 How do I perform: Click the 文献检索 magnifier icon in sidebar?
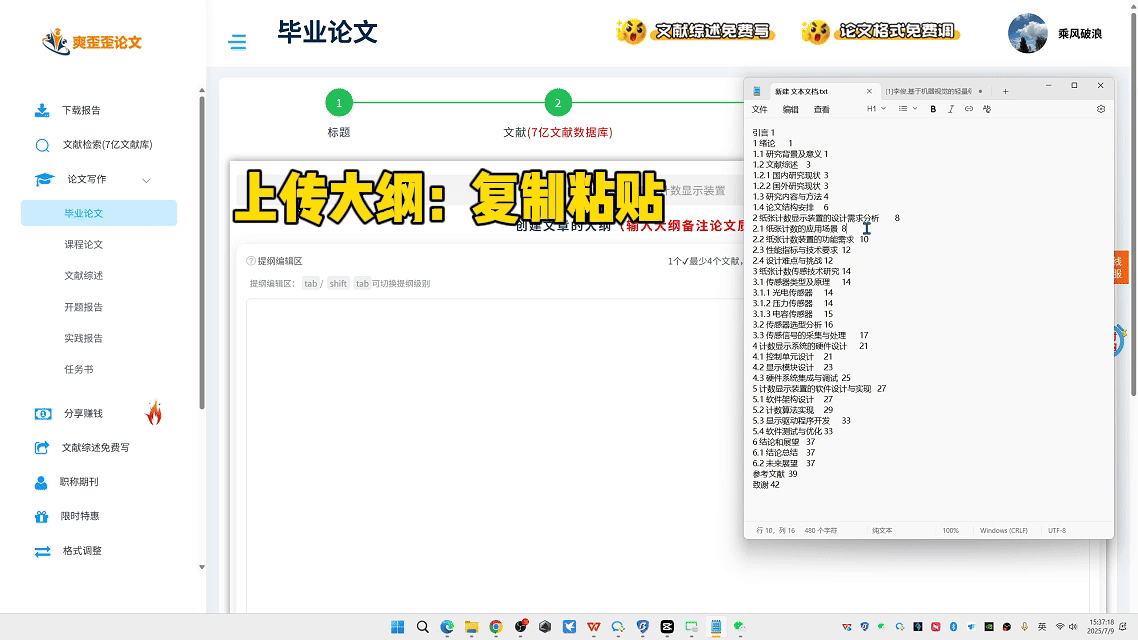[42, 145]
